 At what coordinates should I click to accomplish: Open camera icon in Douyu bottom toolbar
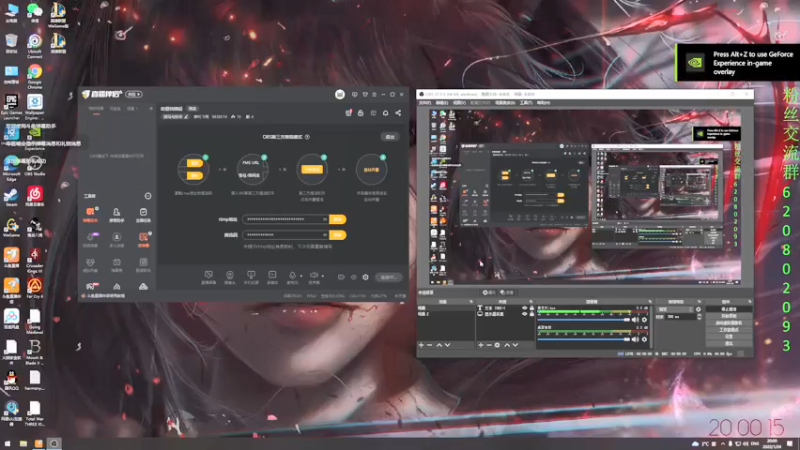(x=230, y=274)
